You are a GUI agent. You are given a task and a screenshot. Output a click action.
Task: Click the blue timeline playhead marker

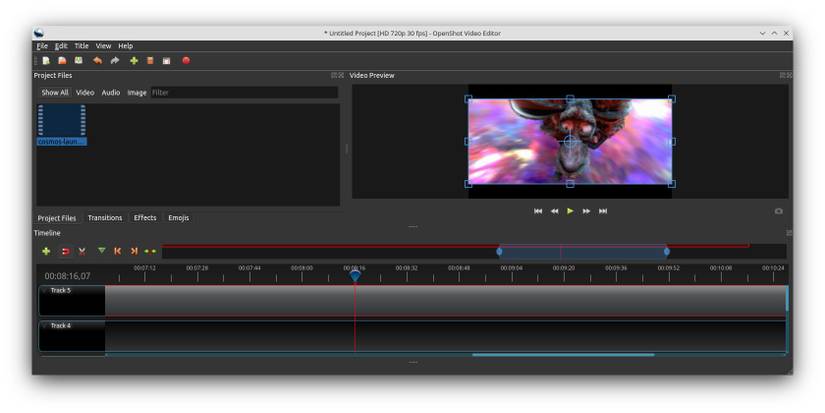(x=355, y=275)
